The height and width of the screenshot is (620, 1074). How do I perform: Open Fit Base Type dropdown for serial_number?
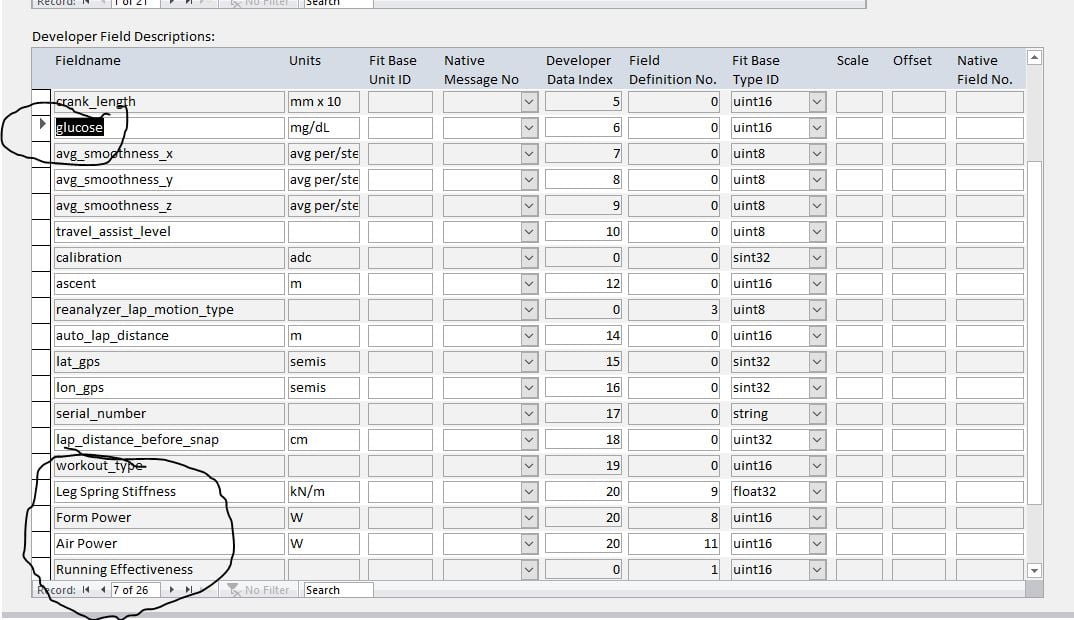pyautogui.click(x=817, y=414)
